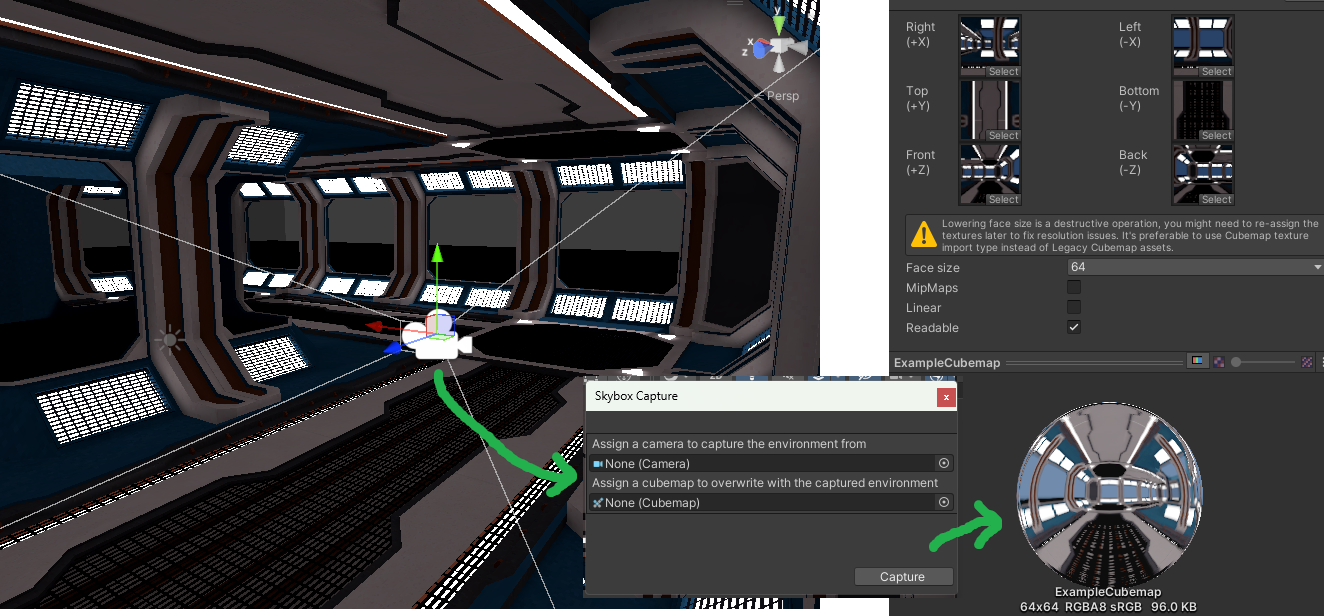The width and height of the screenshot is (1324, 616).
Task: Click the 64x64 RGBA8 sRGB info text
Action: pyautogui.click(x=1108, y=607)
